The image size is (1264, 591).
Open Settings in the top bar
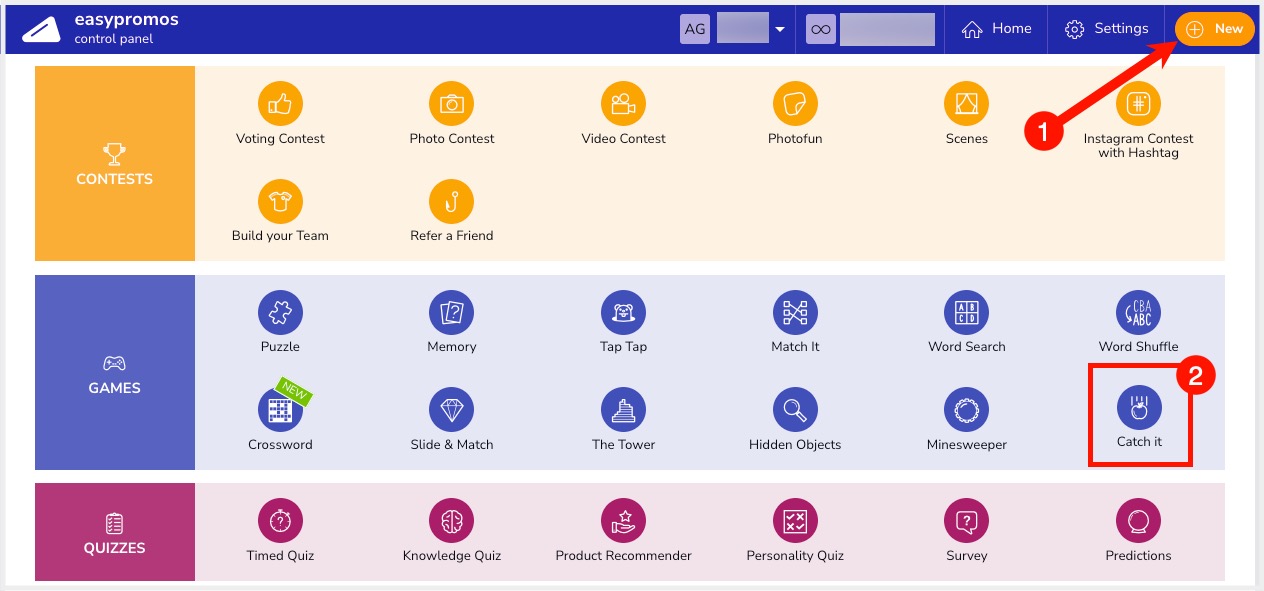point(1106,29)
